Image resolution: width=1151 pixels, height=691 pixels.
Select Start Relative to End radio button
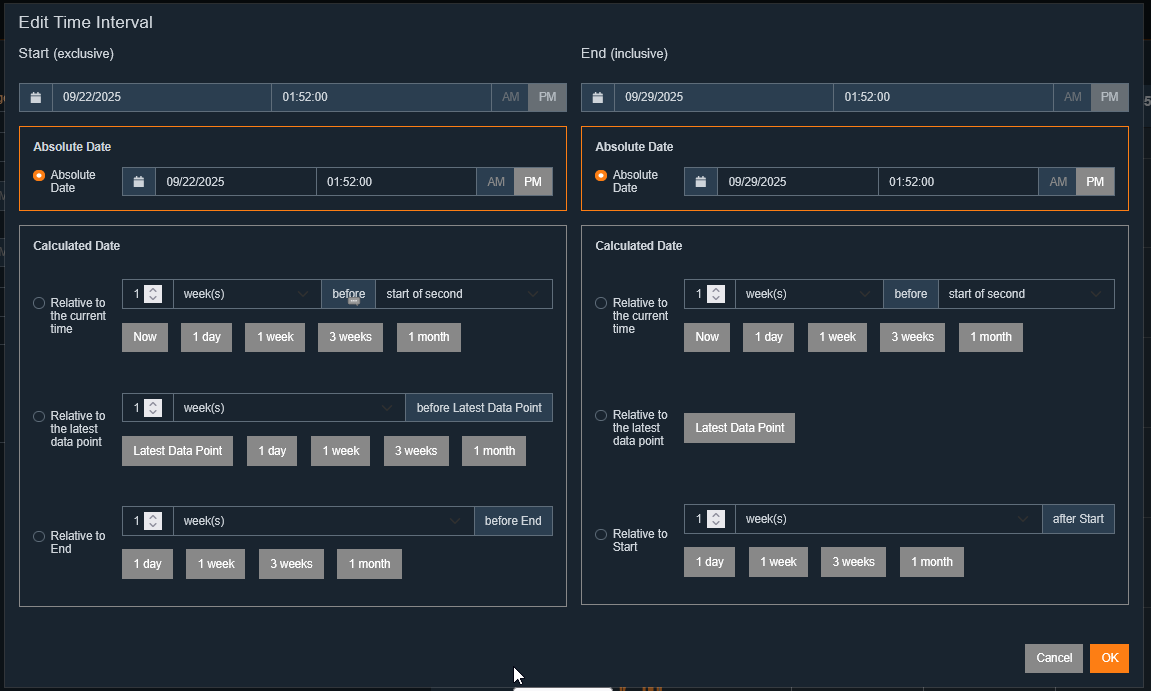pyautogui.click(x=39, y=536)
